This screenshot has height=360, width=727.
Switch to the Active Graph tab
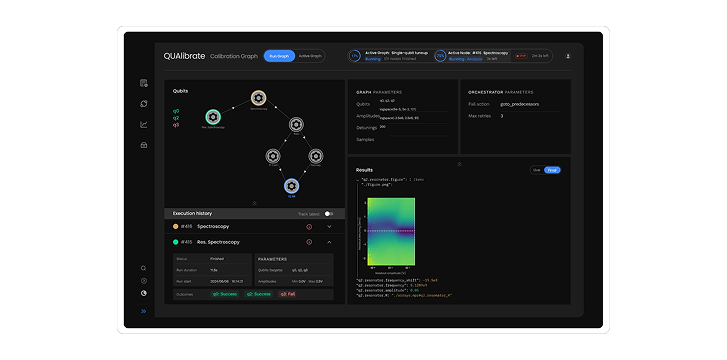[310, 56]
